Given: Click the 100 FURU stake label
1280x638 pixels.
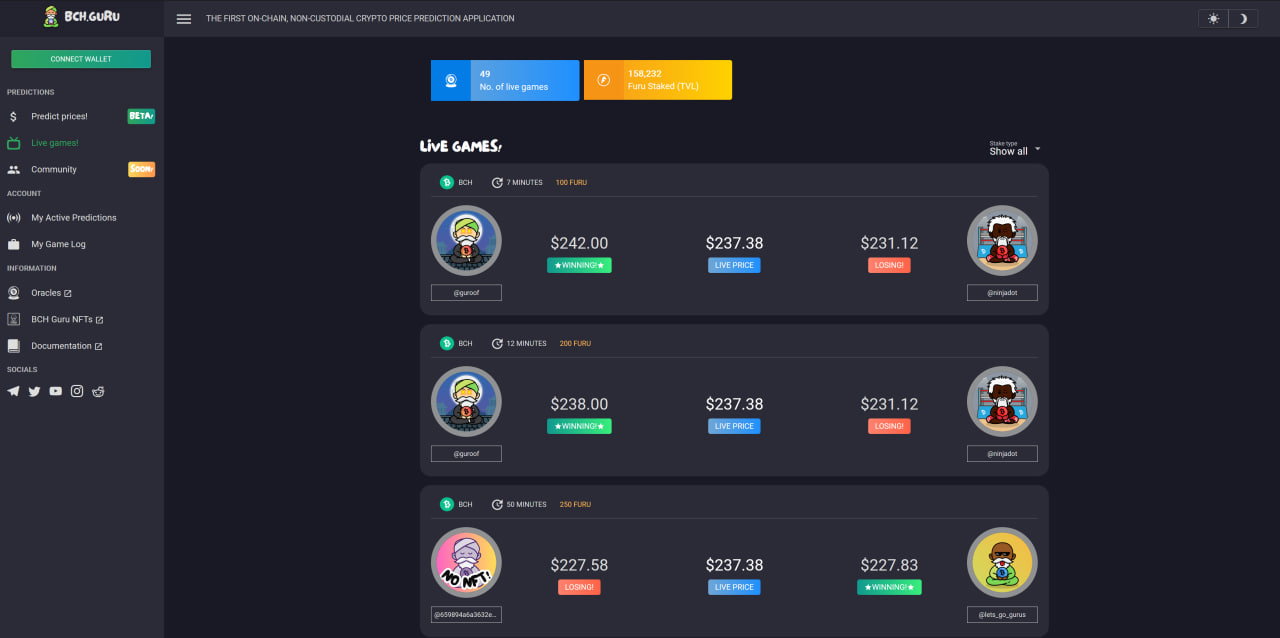Looking at the screenshot, I should 571,182.
